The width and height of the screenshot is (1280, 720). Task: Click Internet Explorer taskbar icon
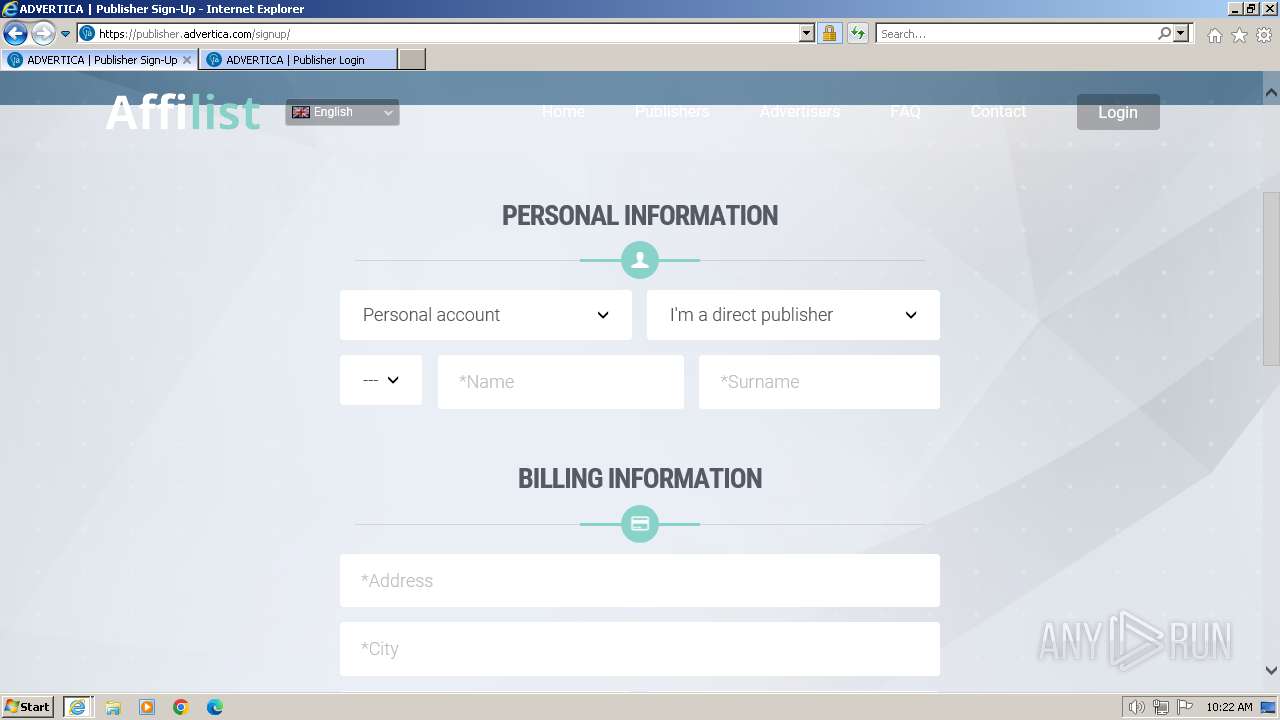[x=78, y=707]
